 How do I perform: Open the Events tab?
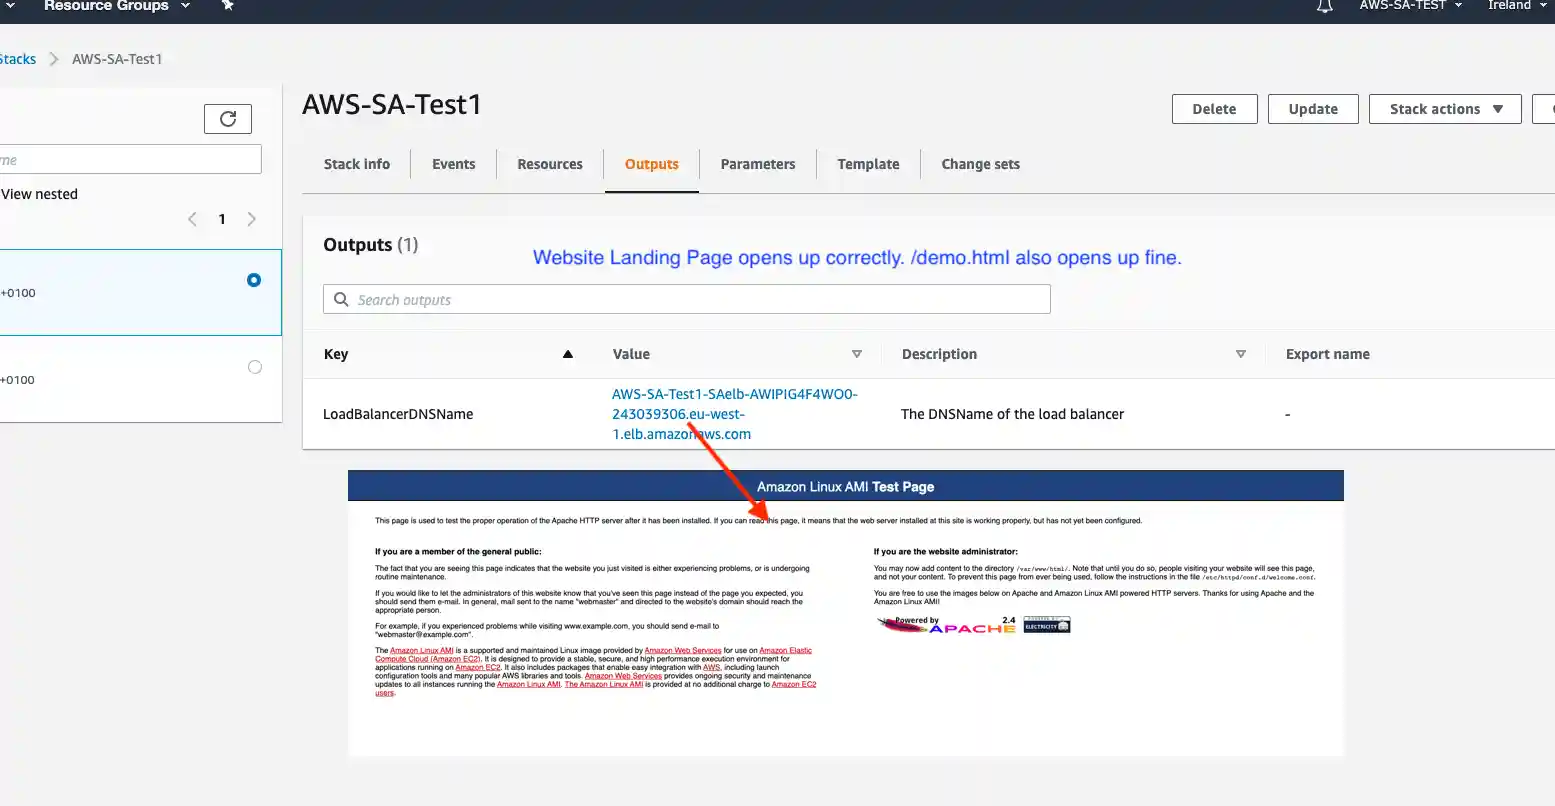454,164
